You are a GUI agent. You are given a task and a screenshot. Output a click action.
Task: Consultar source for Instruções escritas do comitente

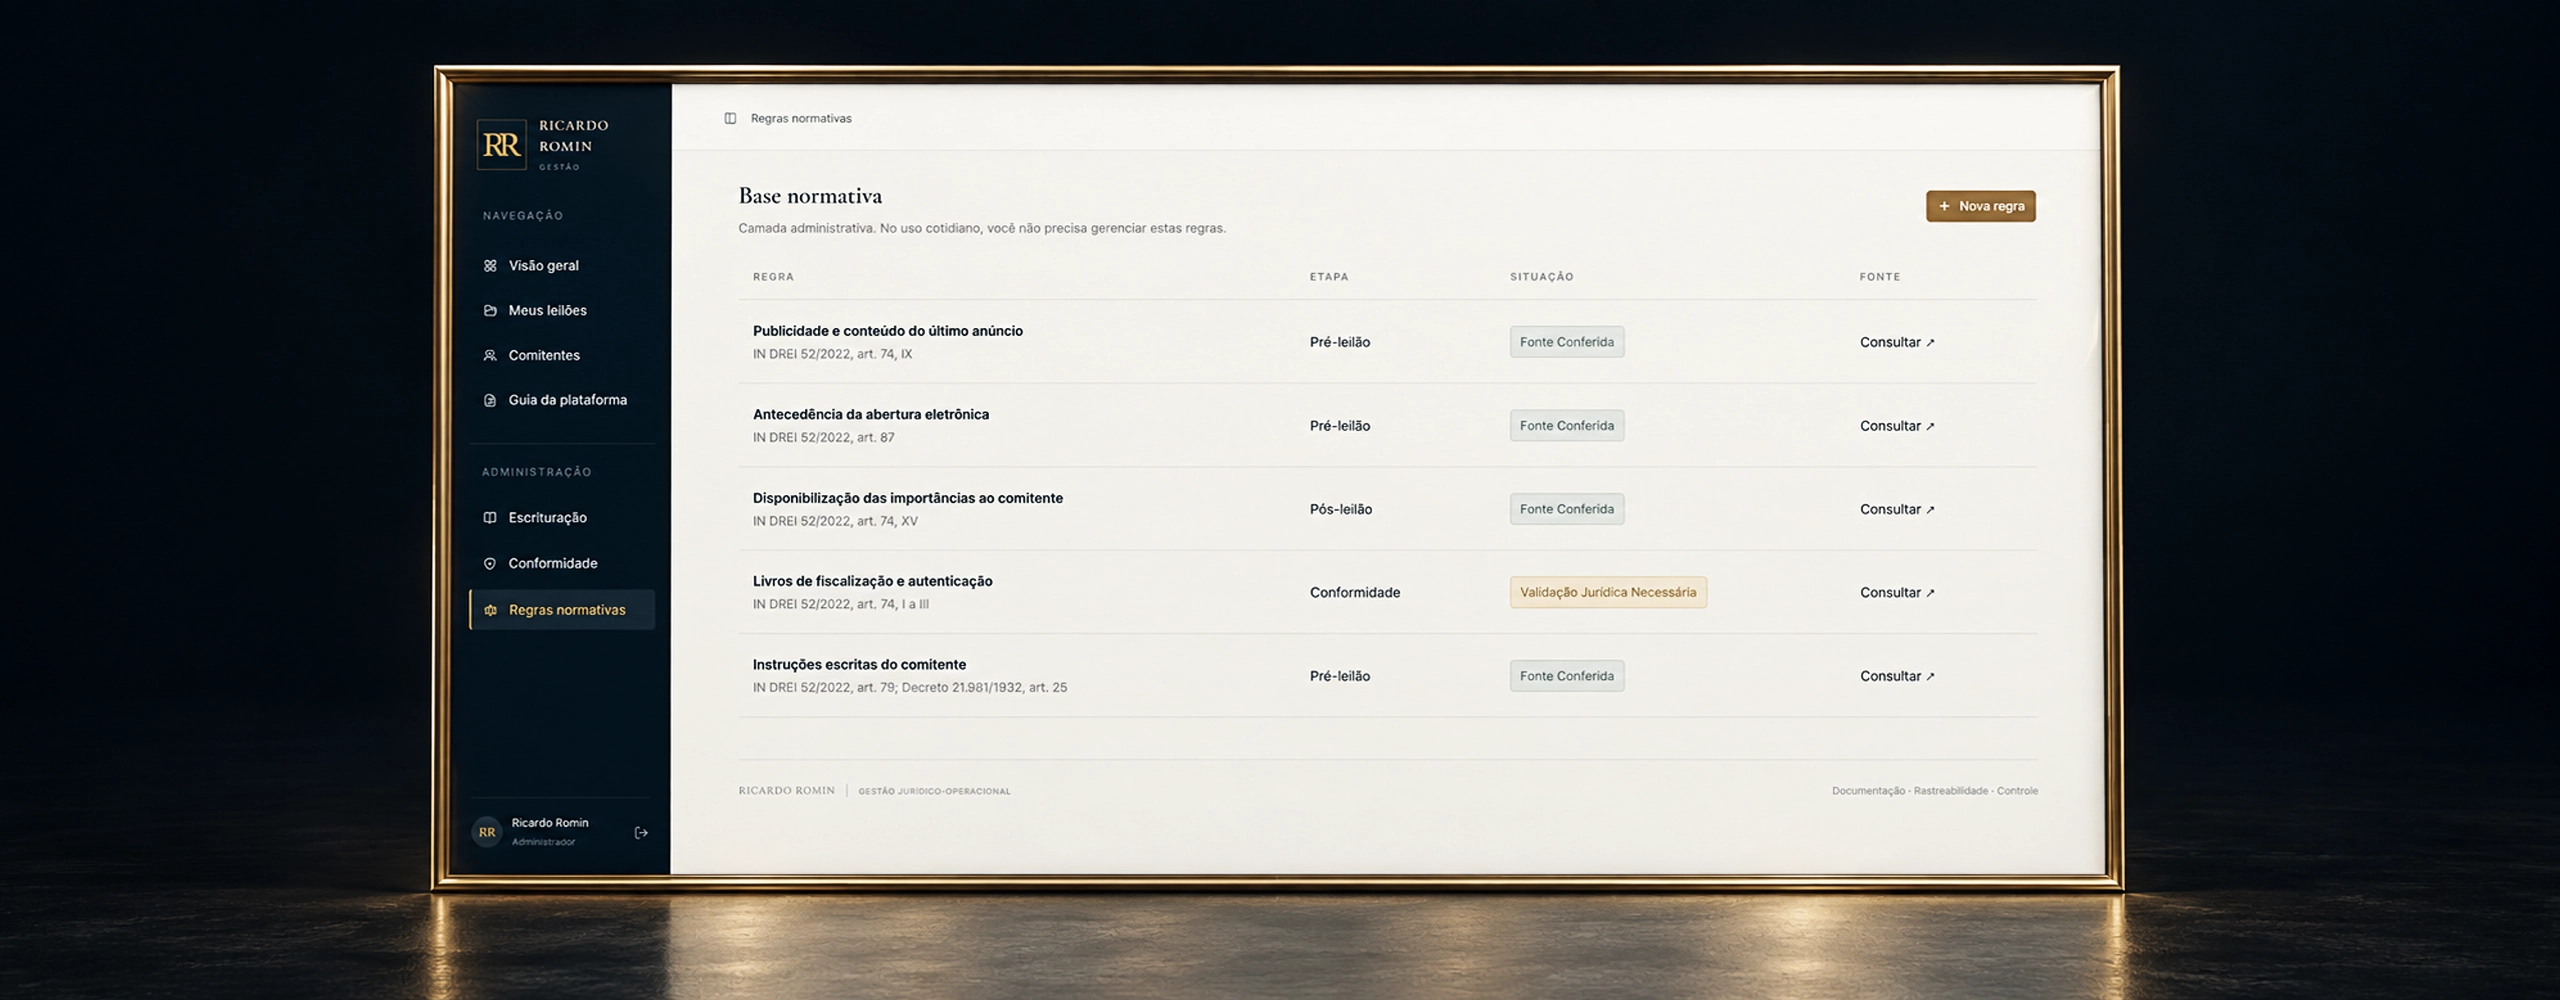[x=1897, y=676]
